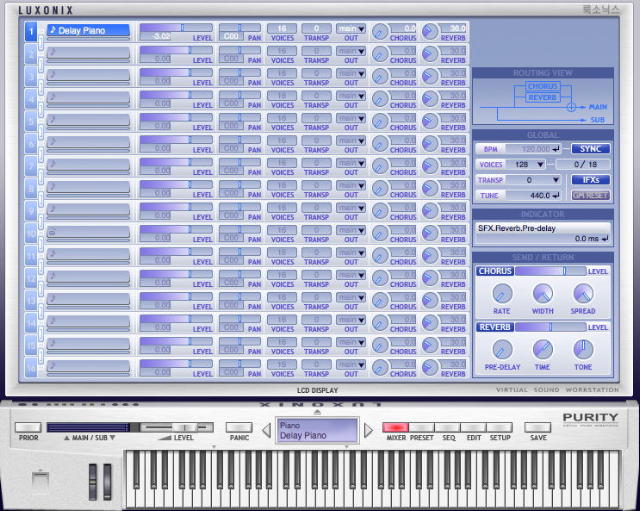Click the reverb PRE-DELAY knob
Image resolution: width=640 pixels, height=511 pixels.
point(502,349)
